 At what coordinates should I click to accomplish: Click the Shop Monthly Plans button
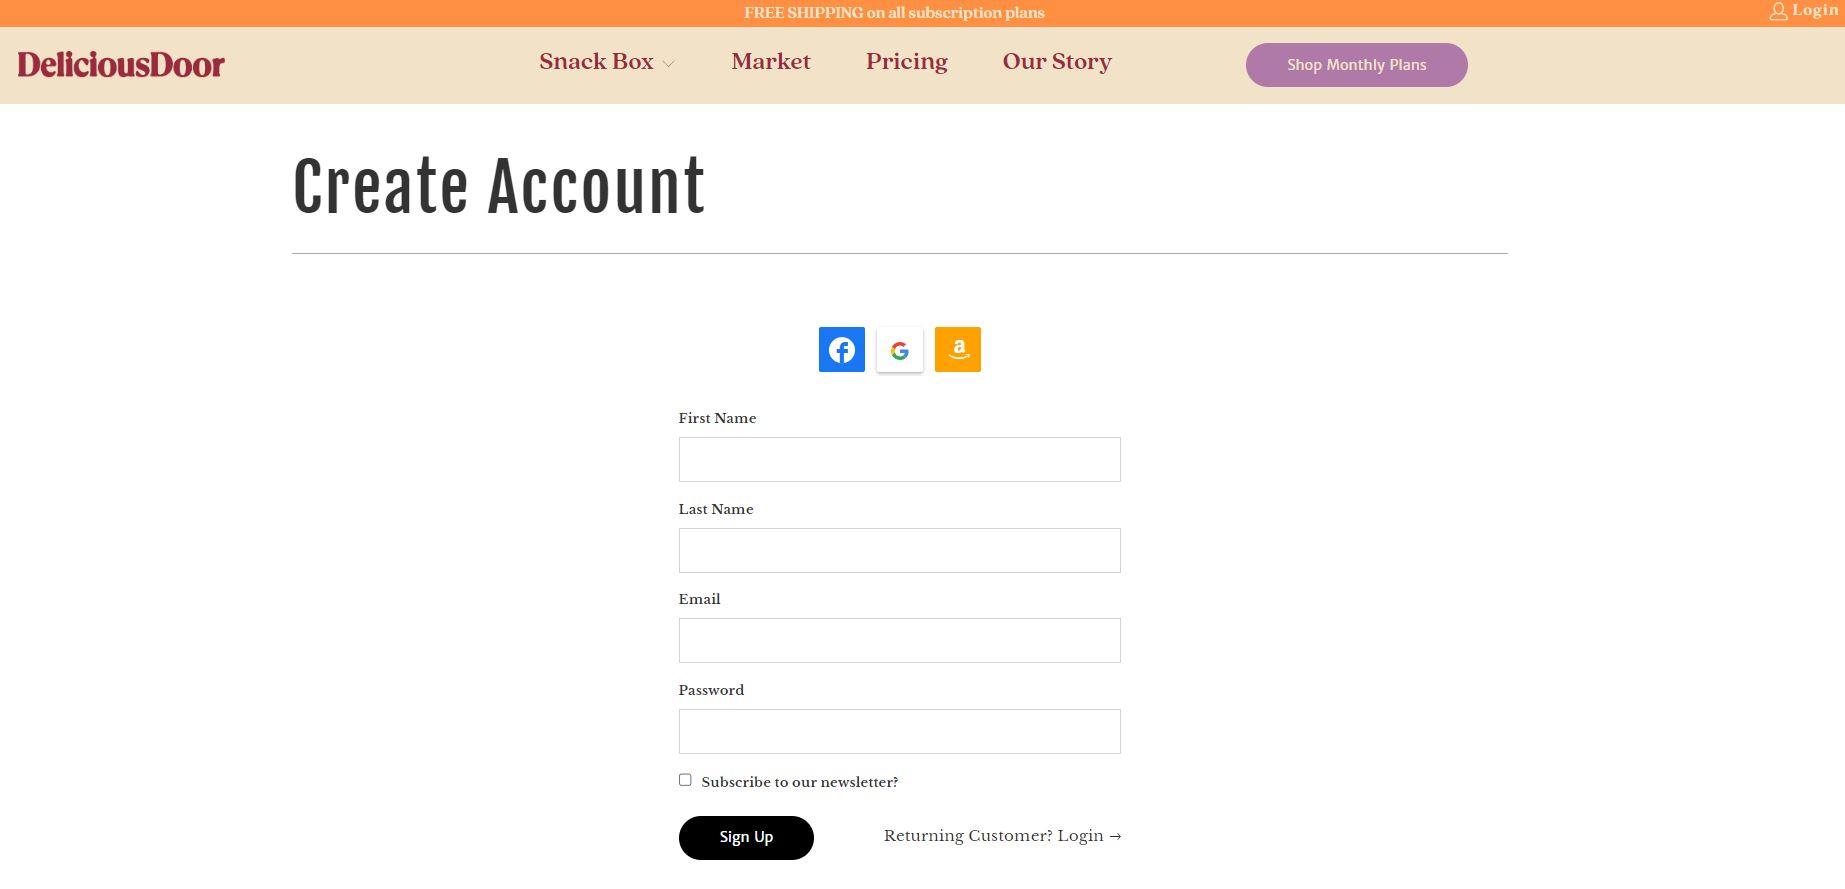click(1357, 65)
